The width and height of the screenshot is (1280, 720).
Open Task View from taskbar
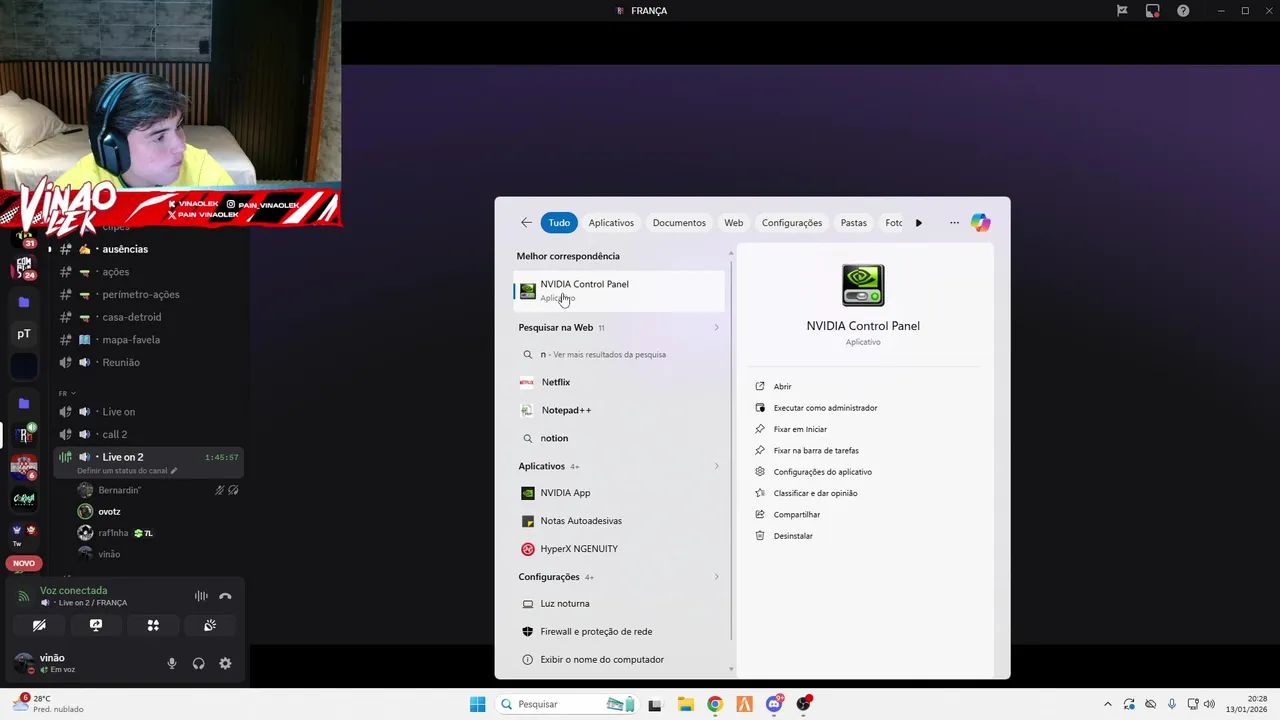click(655, 705)
